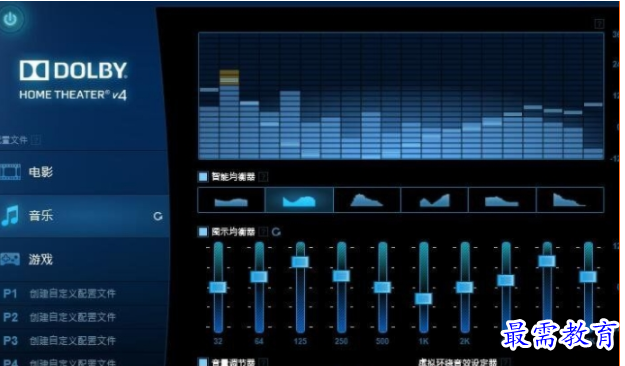
Task: Click the 250 Hz equalizer slider handle
Action: [341, 276]
